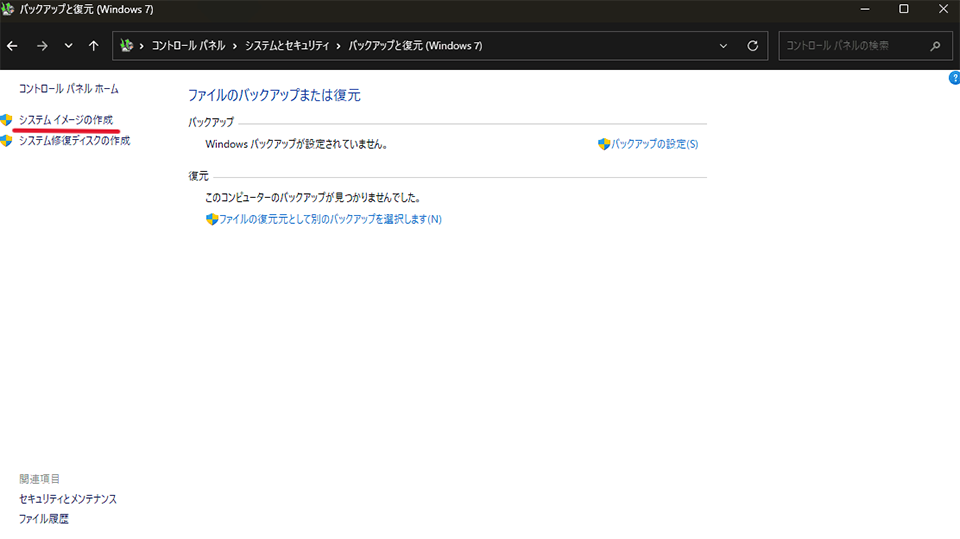Select バックアップと復元 (Windows 7) breadcrumb

[415, 46]
